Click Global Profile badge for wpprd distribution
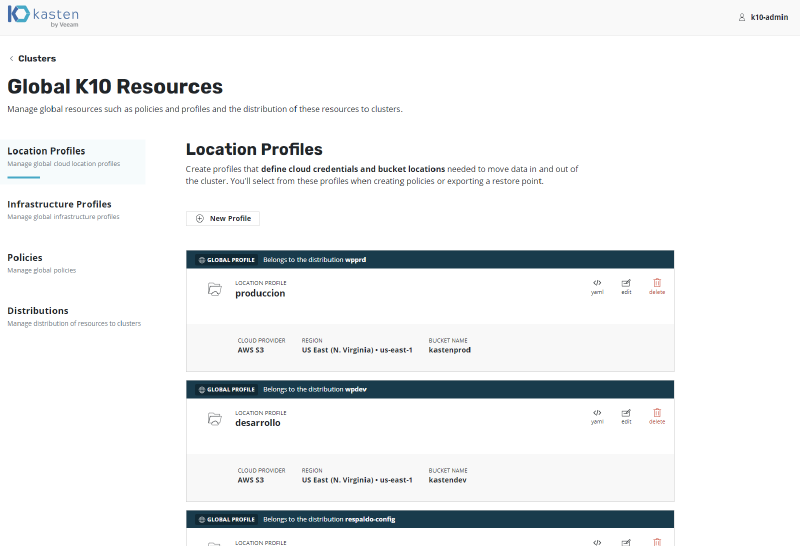 pos(227,260)
